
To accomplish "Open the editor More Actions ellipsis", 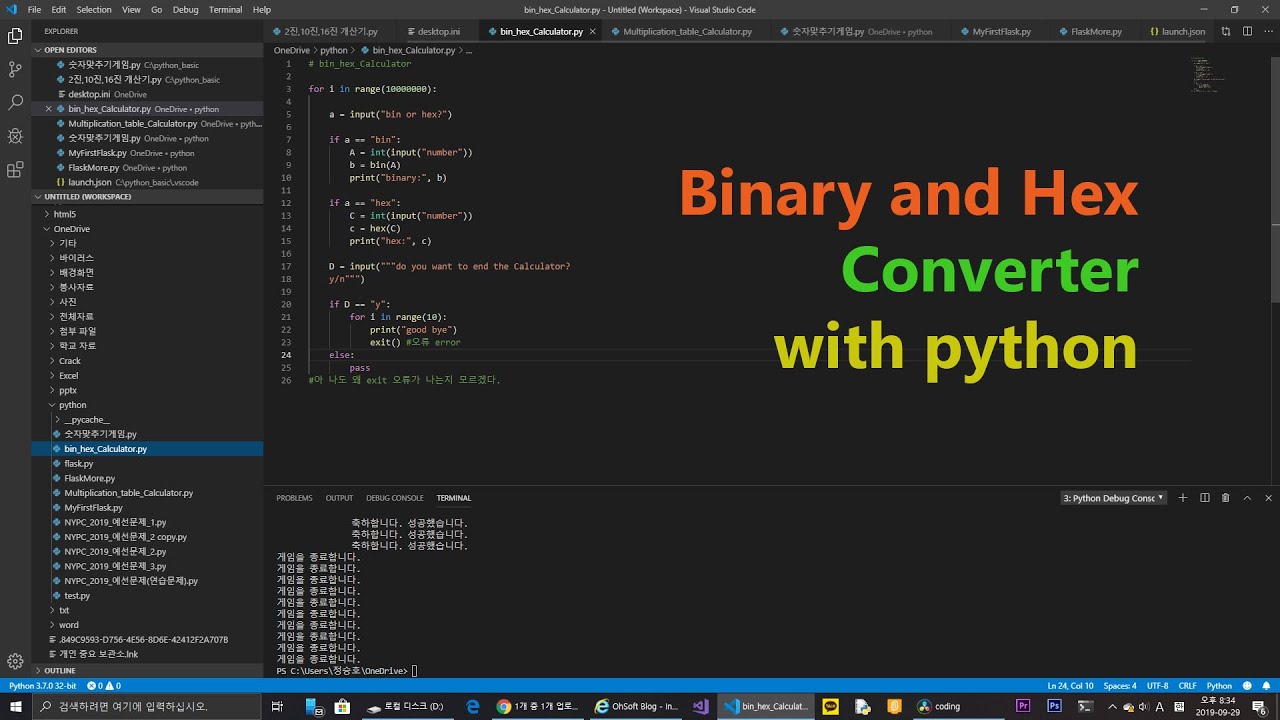I will [x=1268, y=31].
